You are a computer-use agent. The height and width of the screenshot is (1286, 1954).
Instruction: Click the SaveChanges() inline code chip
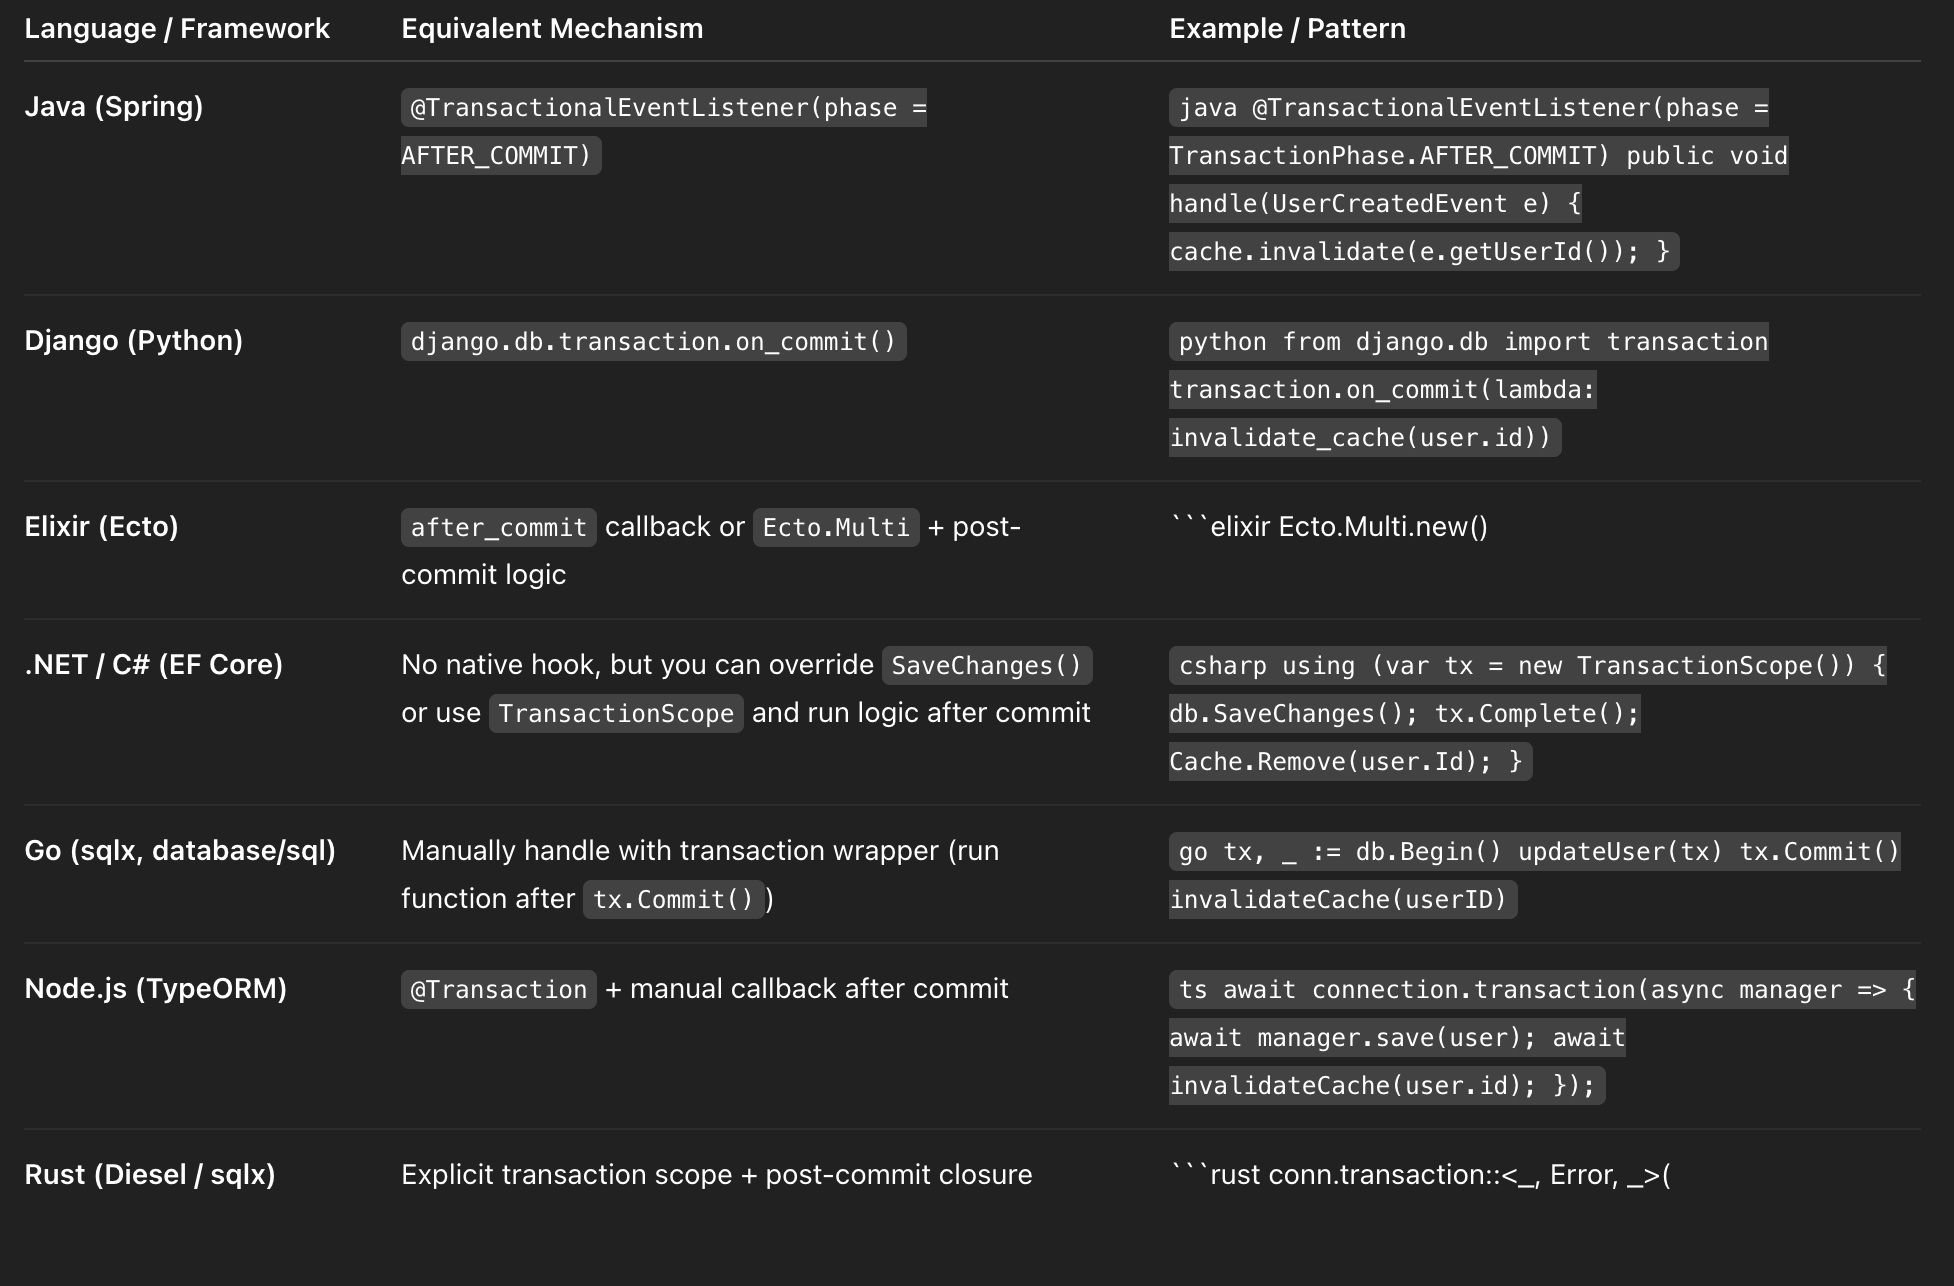tap(987, 666)
